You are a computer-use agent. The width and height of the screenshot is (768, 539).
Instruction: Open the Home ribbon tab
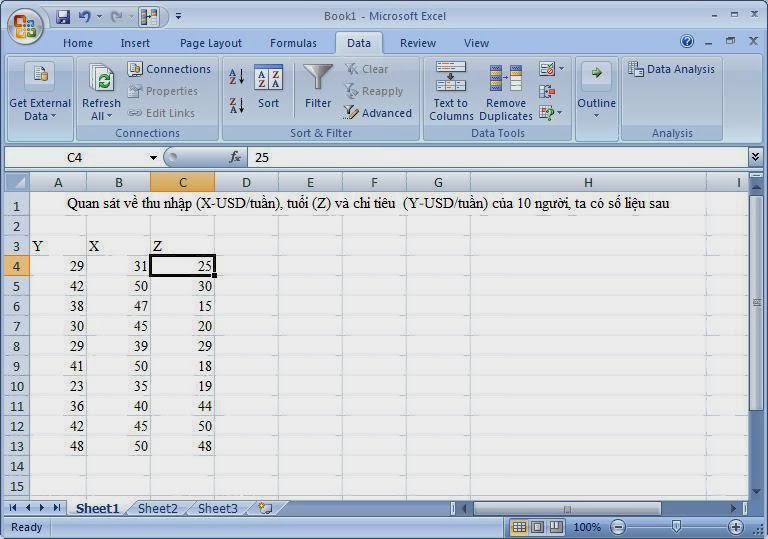coord(78,43)
